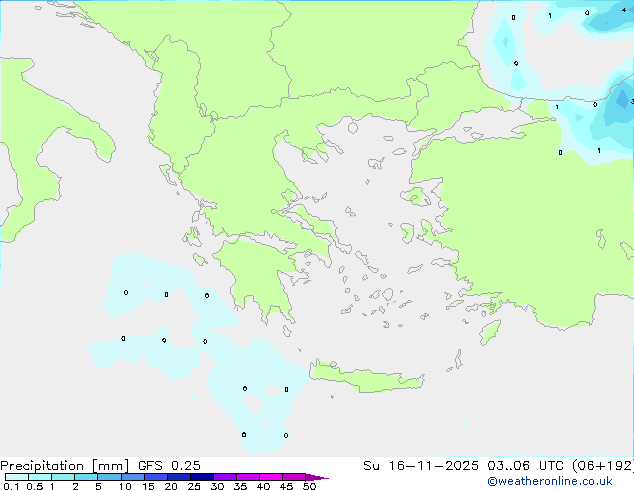Click the '35' legend scale label
Image resolution: width=634 pixels, height=490 pixels.
tap(240, 486)
